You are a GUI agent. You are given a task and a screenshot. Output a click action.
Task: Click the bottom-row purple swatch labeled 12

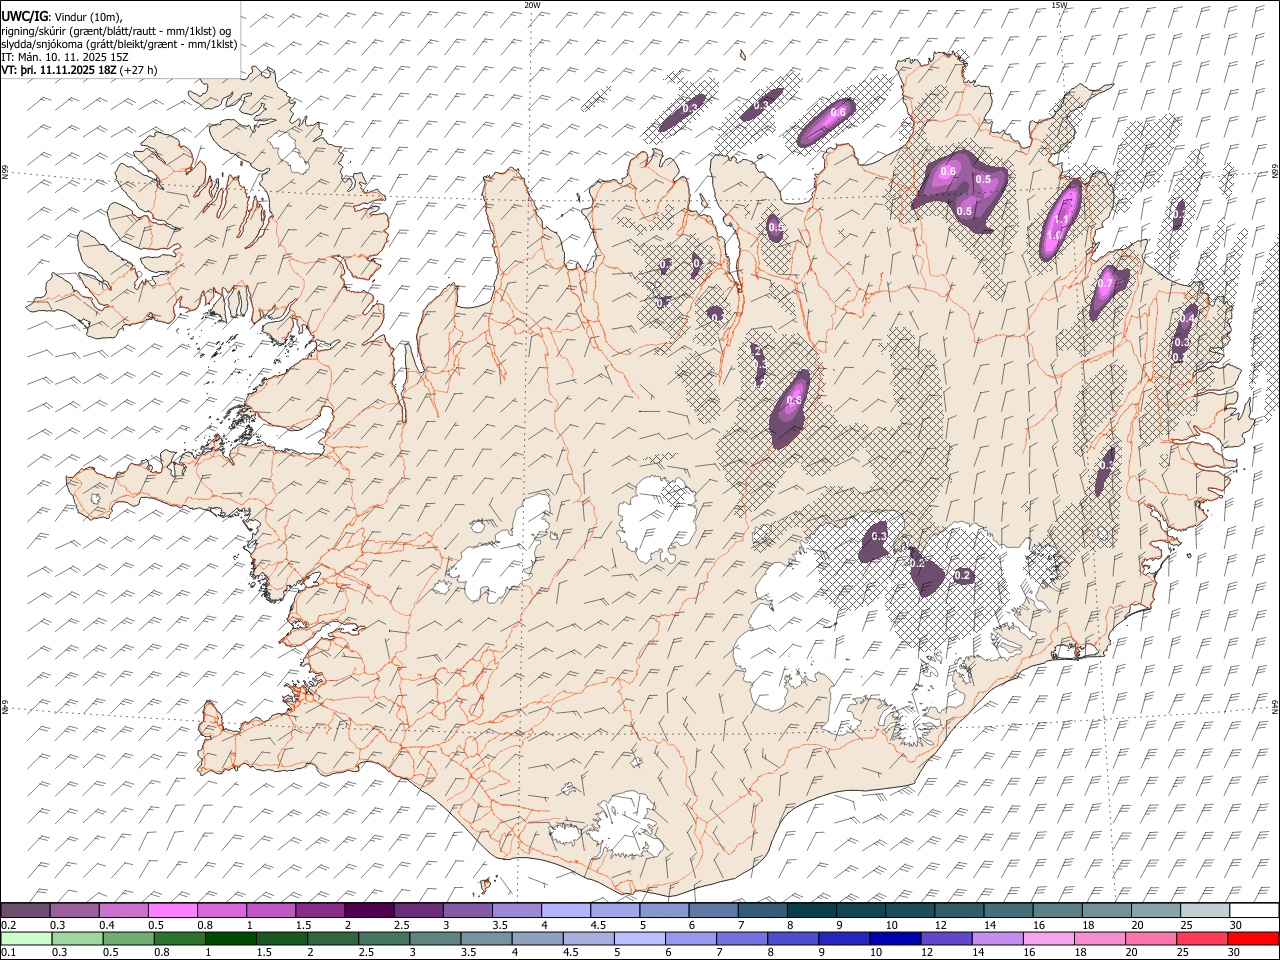coord(946,938)
